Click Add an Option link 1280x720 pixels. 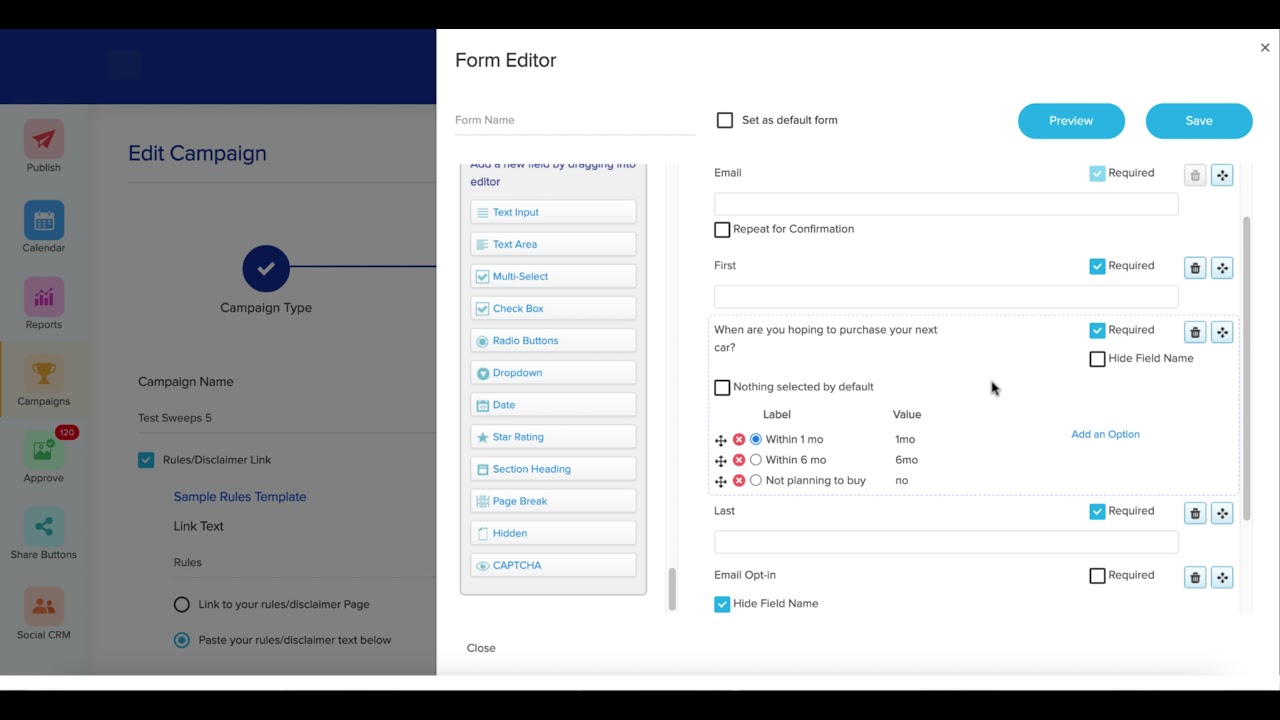(1105, 434)
